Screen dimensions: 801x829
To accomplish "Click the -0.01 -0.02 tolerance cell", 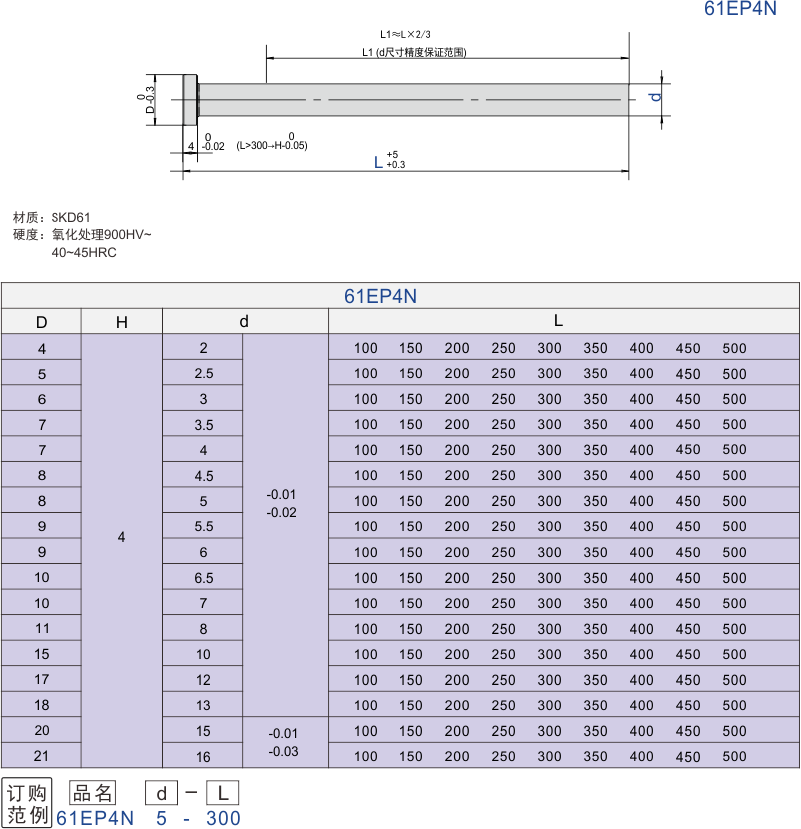I will point(282,503).
